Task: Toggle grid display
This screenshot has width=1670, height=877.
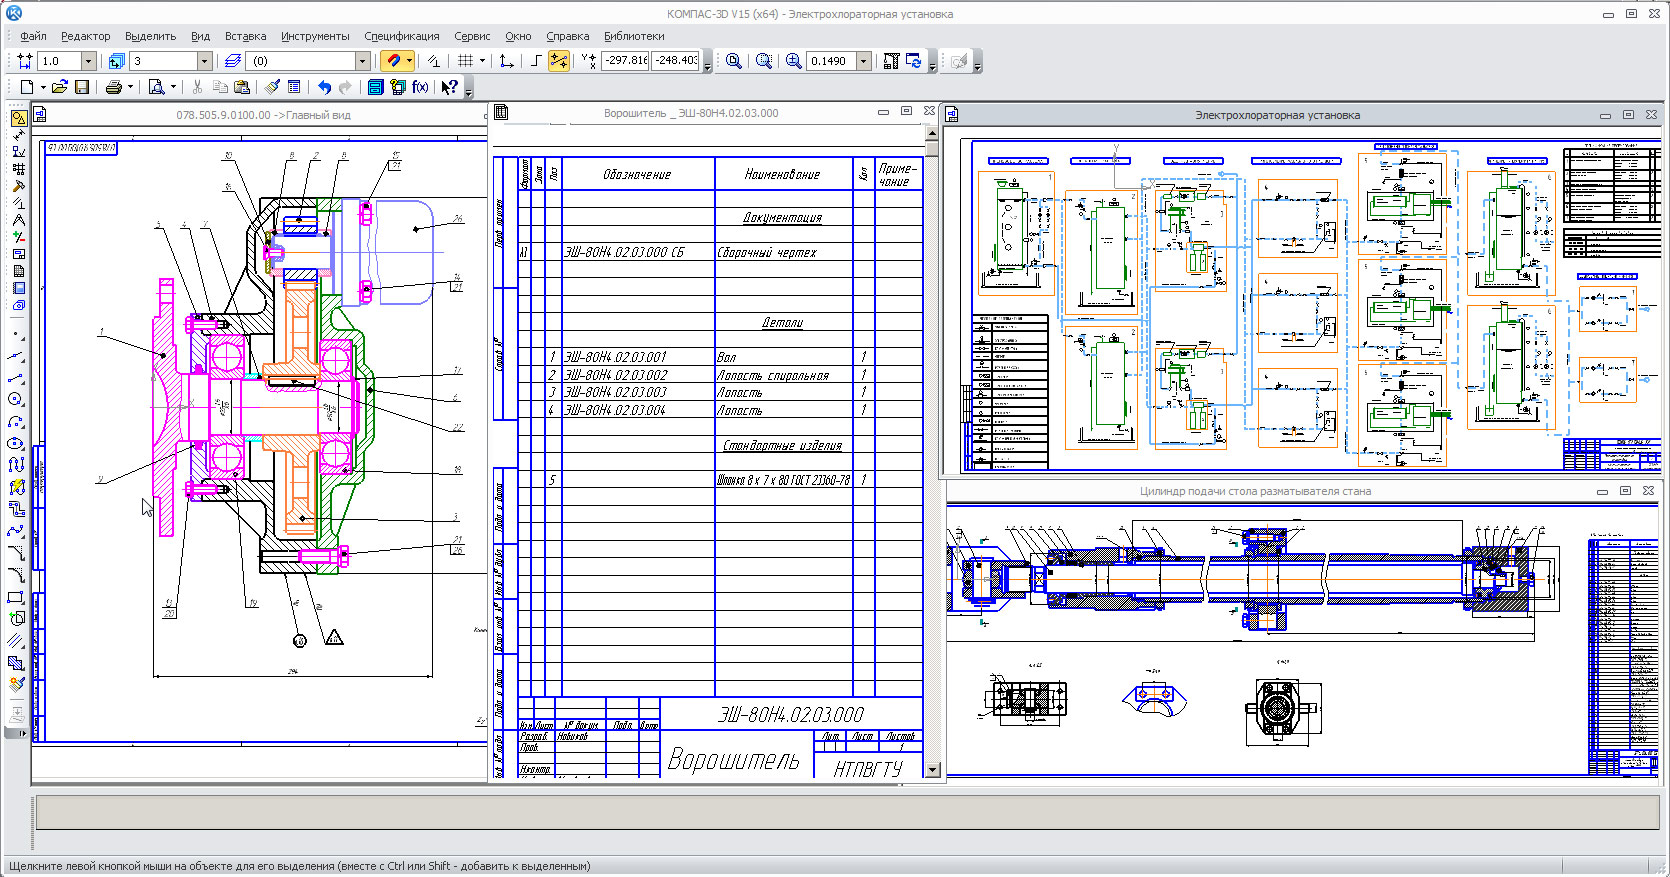Action: coord(465,61)
